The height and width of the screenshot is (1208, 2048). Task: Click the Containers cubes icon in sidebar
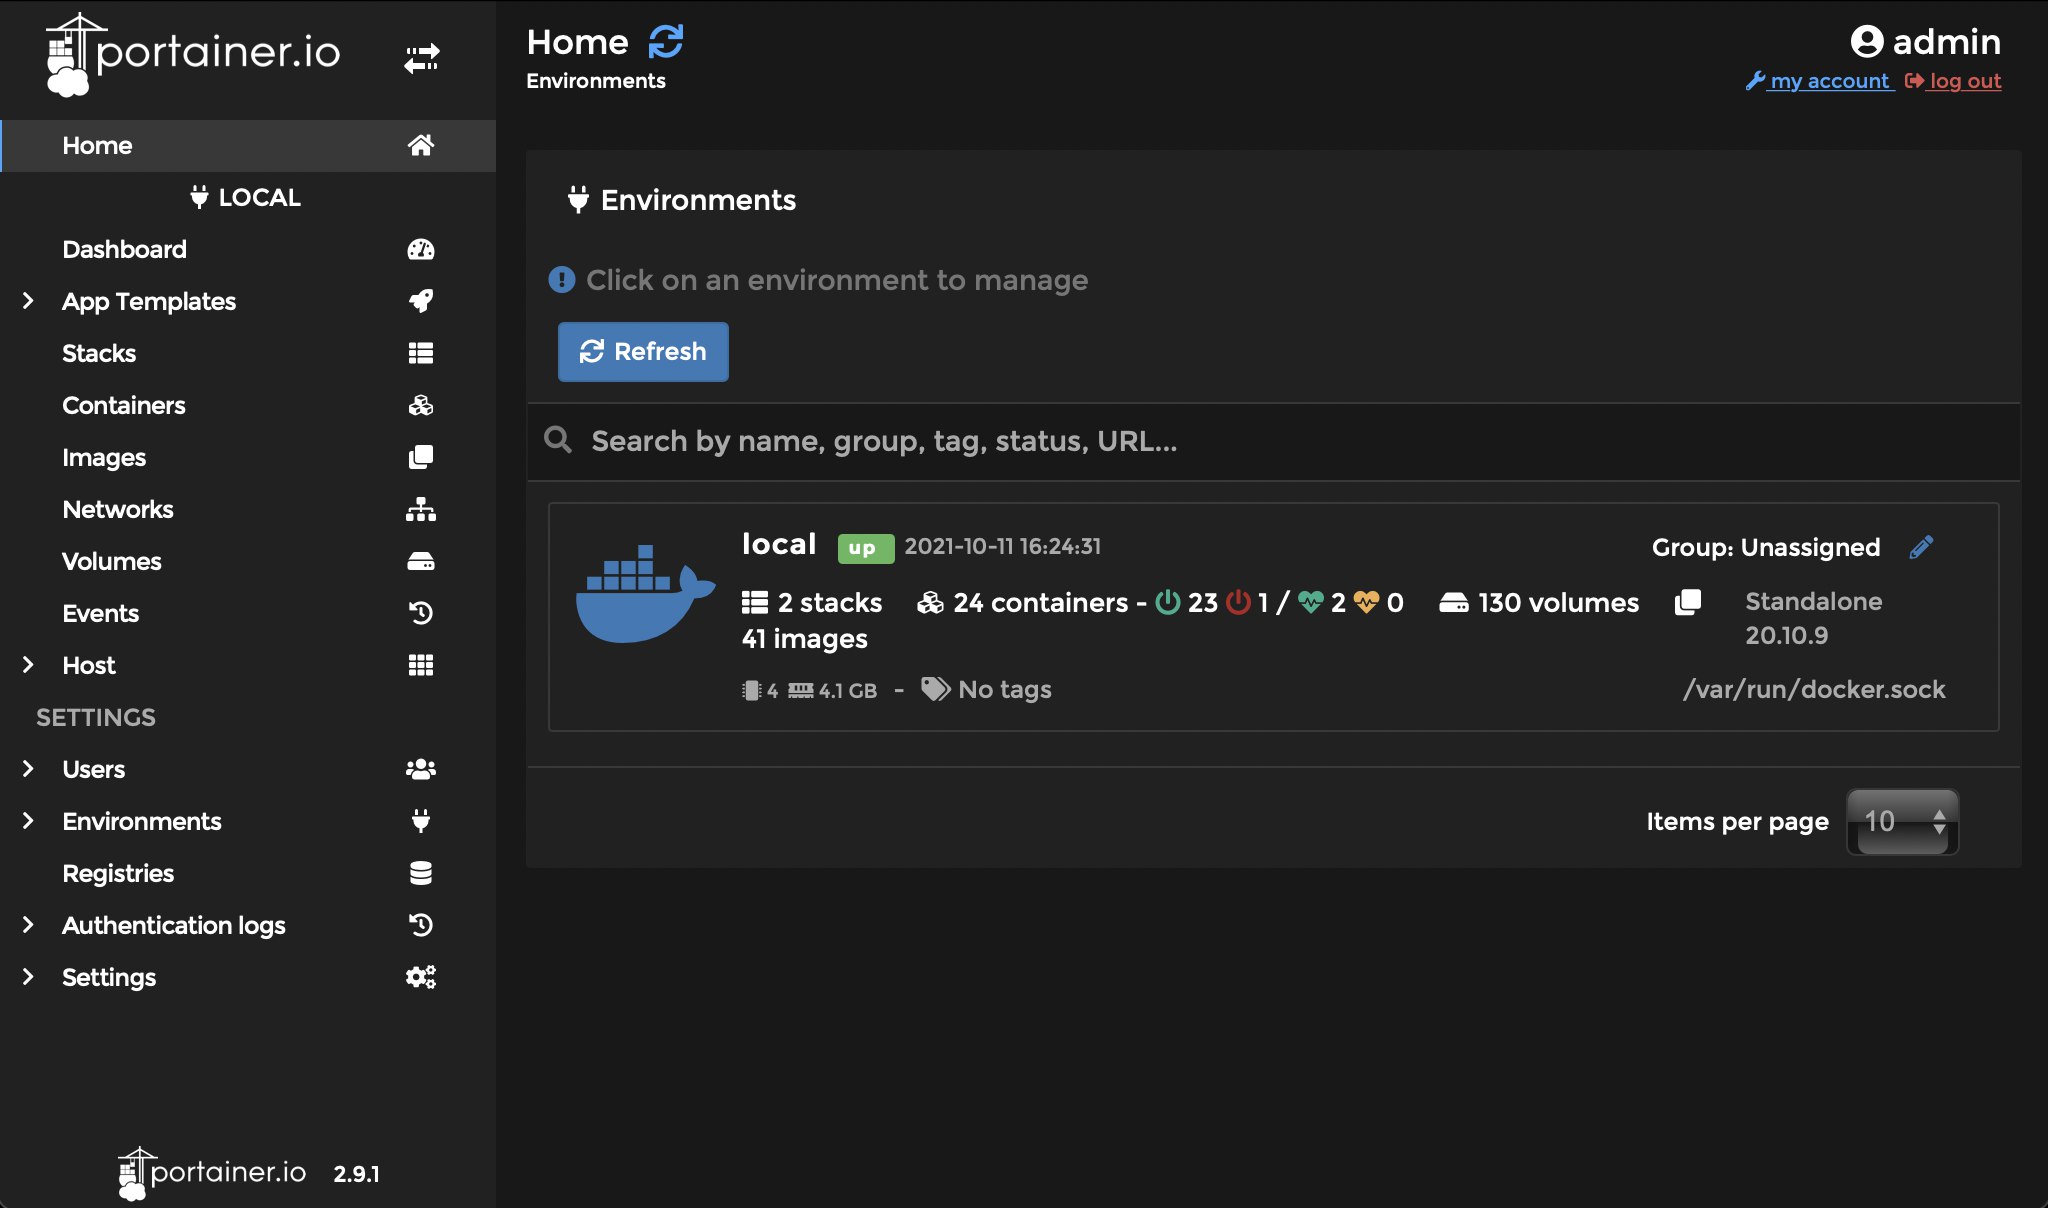[421, 405]
